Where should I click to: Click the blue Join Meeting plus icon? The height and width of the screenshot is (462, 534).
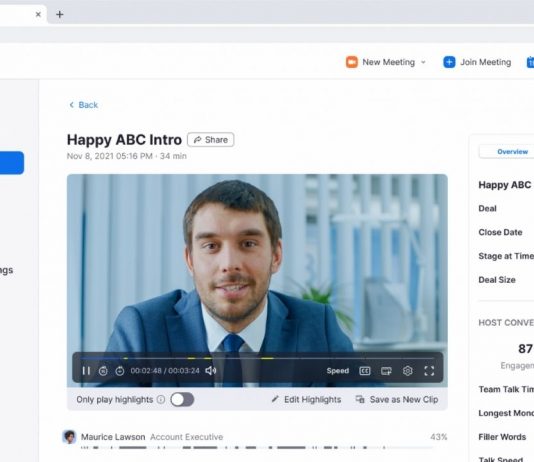(x=449, y=62)
